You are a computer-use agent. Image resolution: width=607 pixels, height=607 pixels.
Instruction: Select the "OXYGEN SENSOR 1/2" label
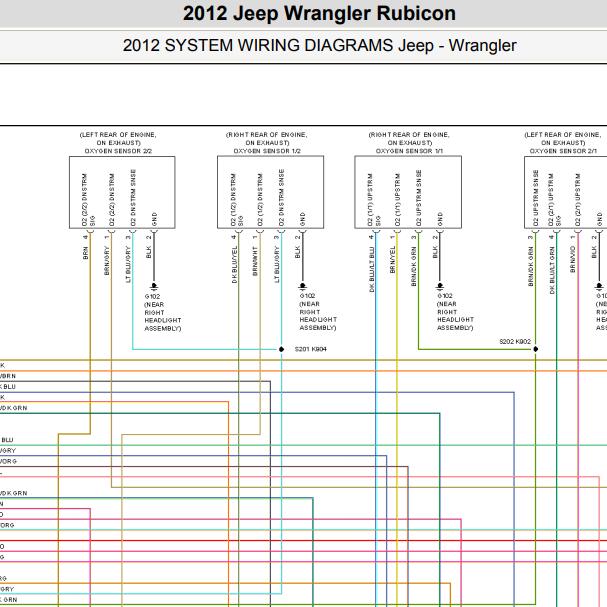point(267,151)
